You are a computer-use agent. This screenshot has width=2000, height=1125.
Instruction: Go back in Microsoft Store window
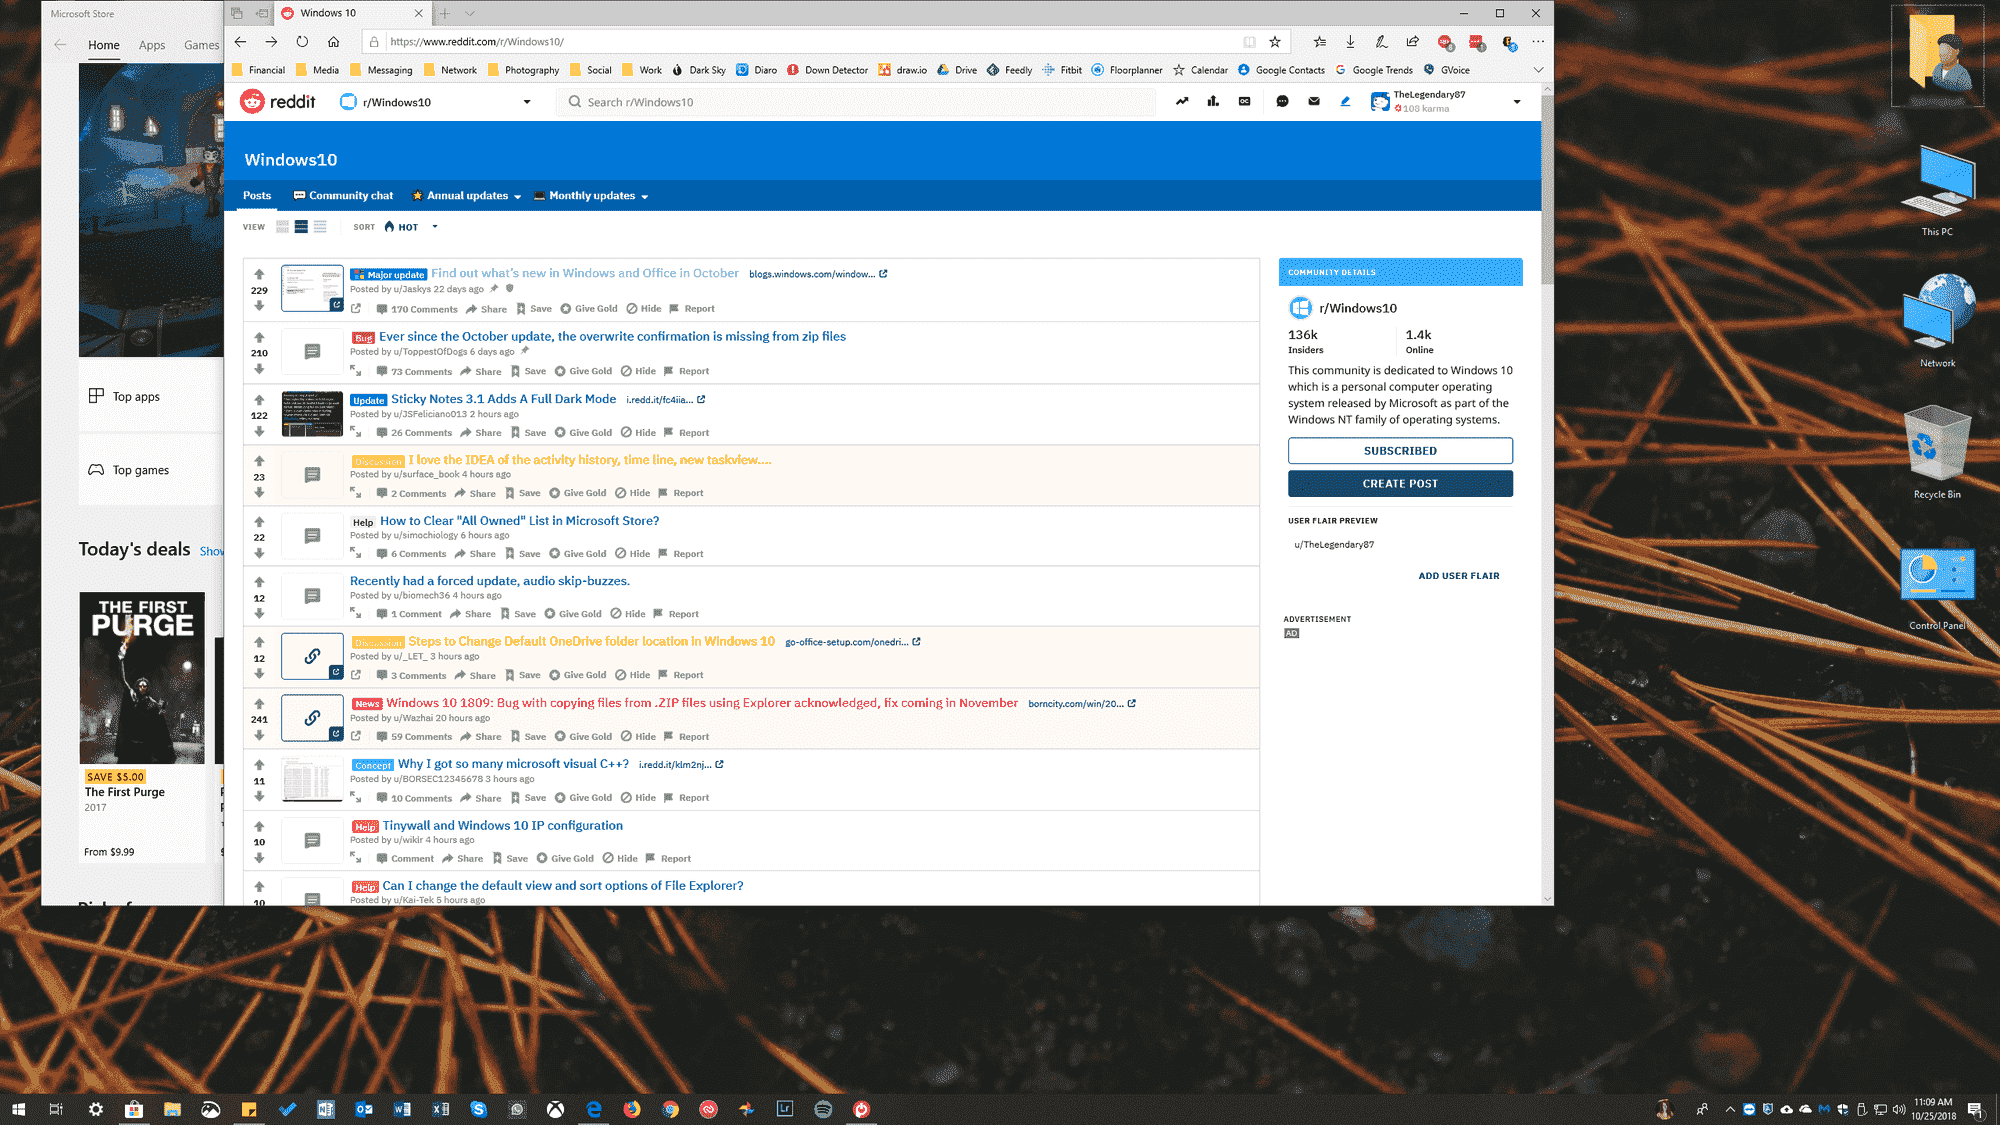(60, 45)
